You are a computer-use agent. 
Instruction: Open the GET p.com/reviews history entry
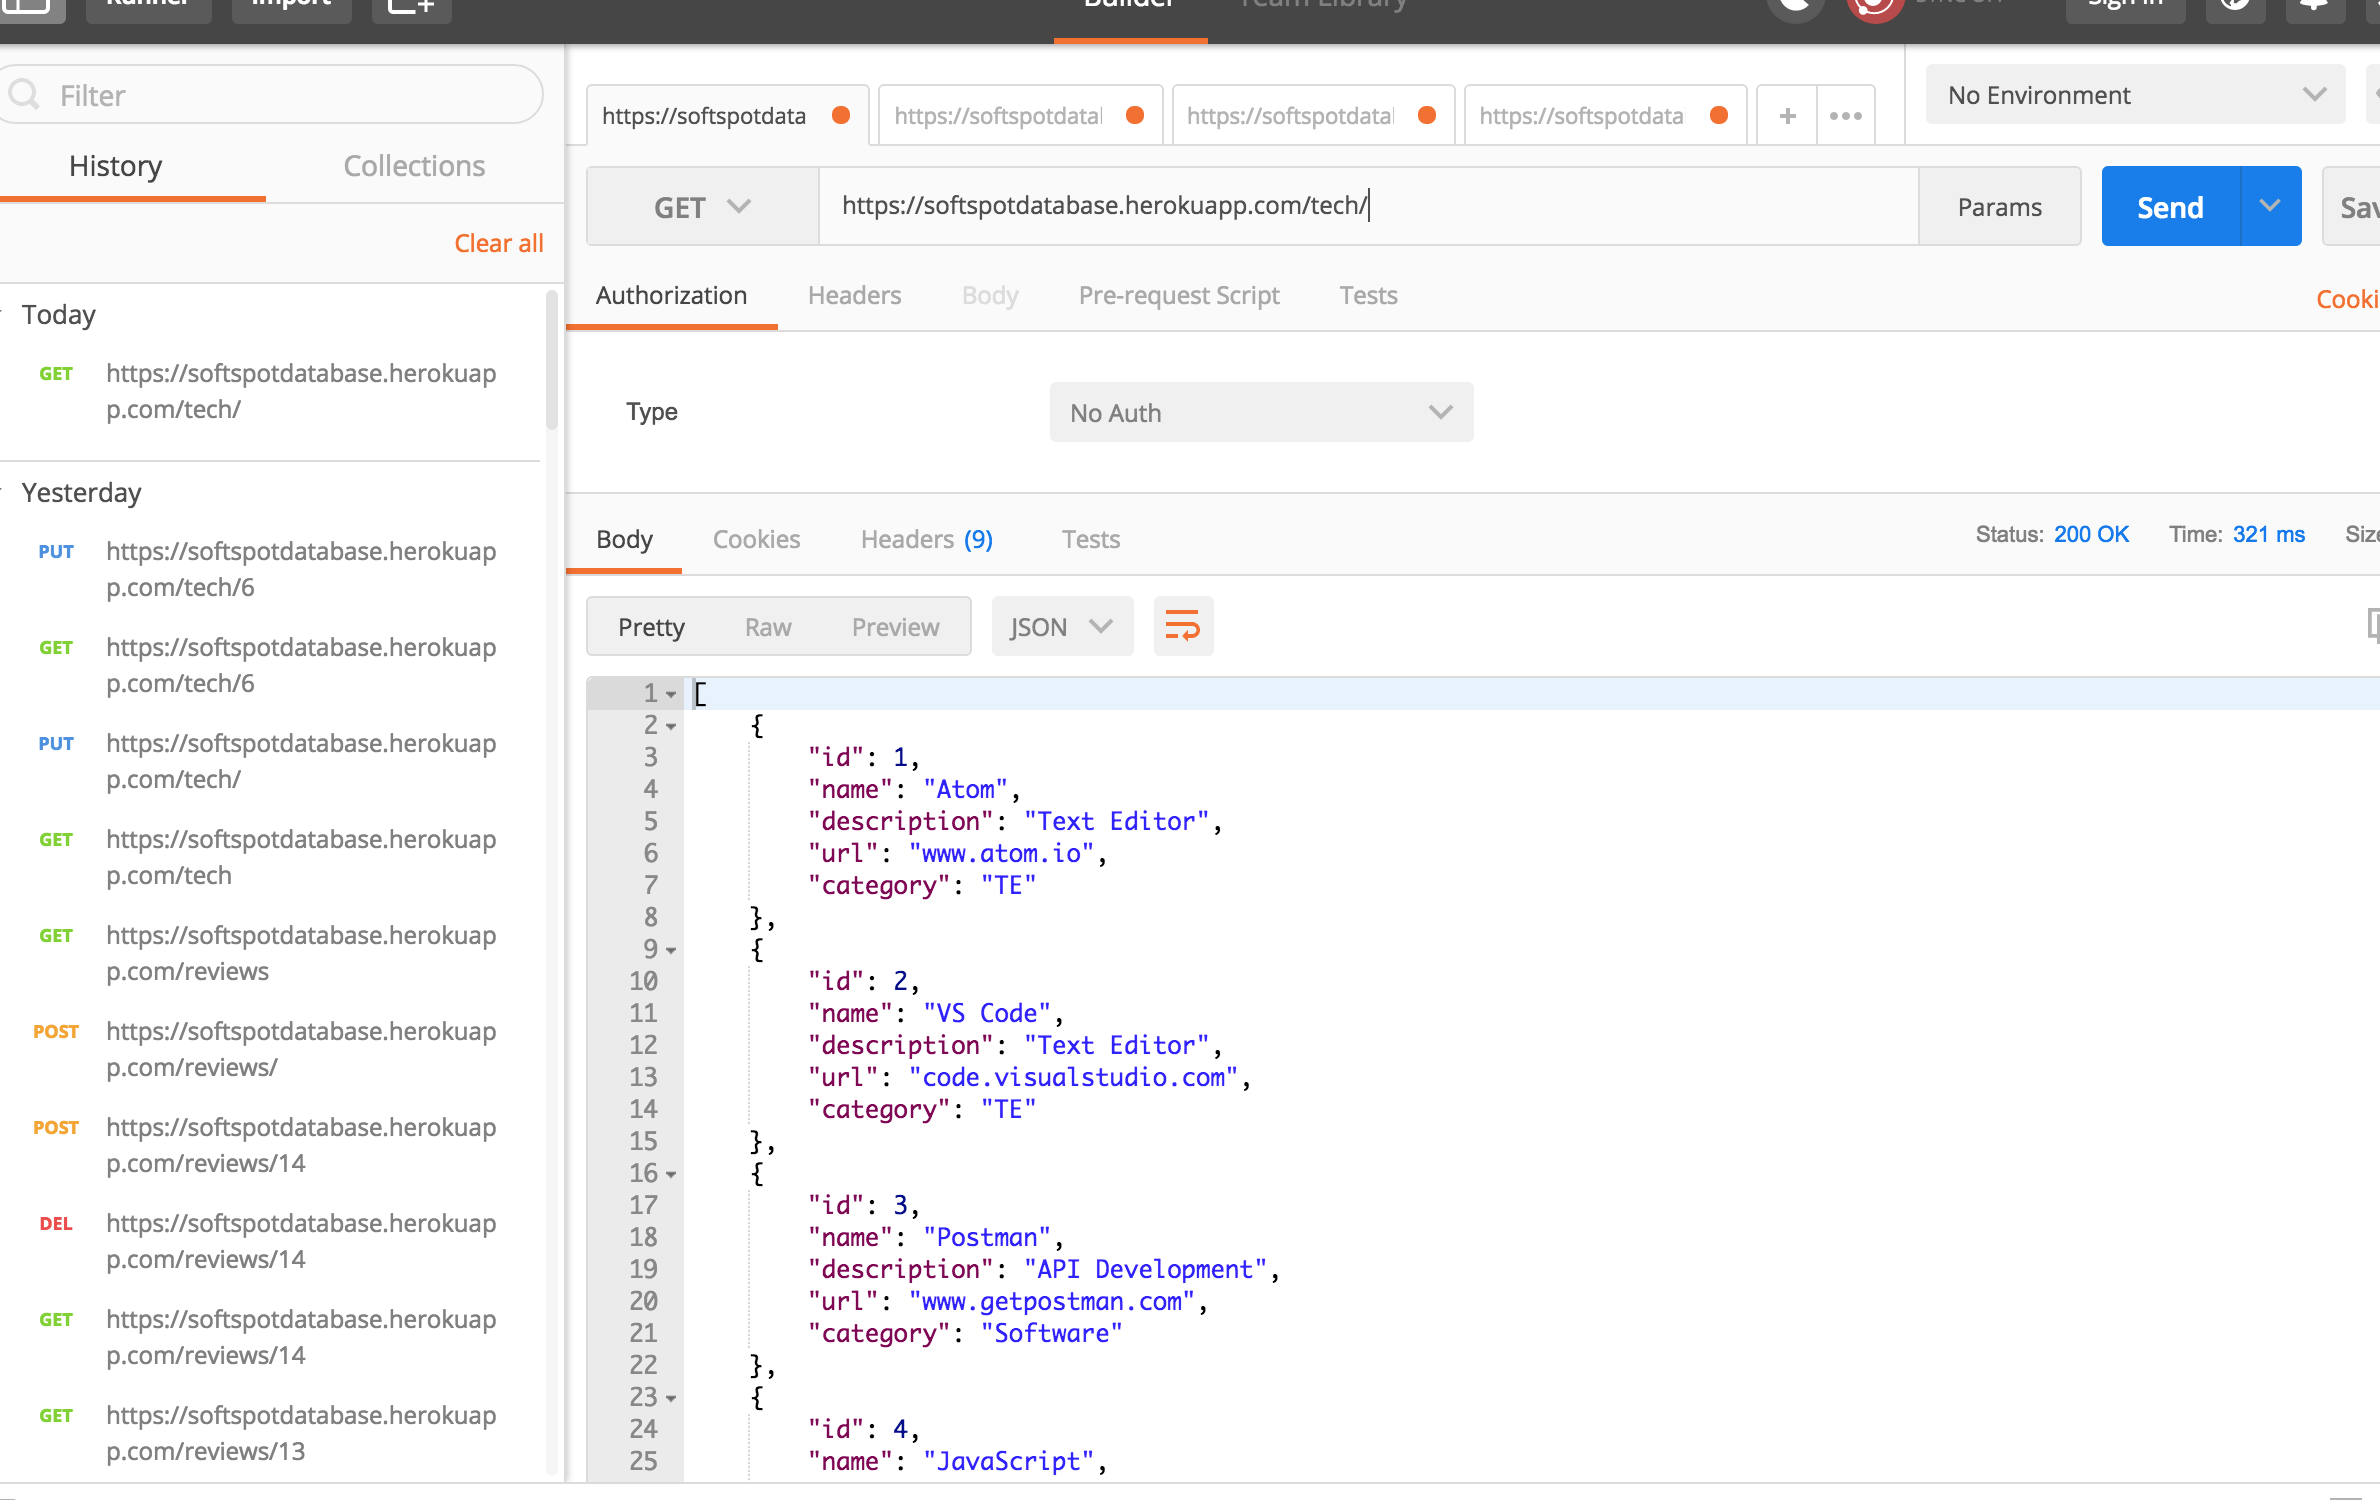point(270,953)
